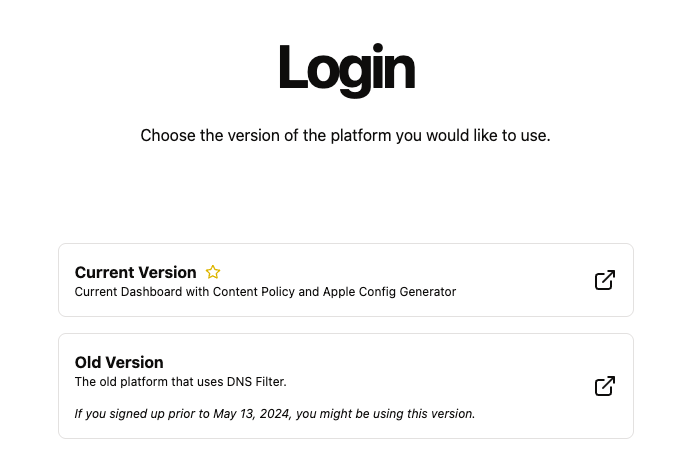Click the "DNS Filter" words
Viewport: 688px width, 476px height.
click(257, 381)
